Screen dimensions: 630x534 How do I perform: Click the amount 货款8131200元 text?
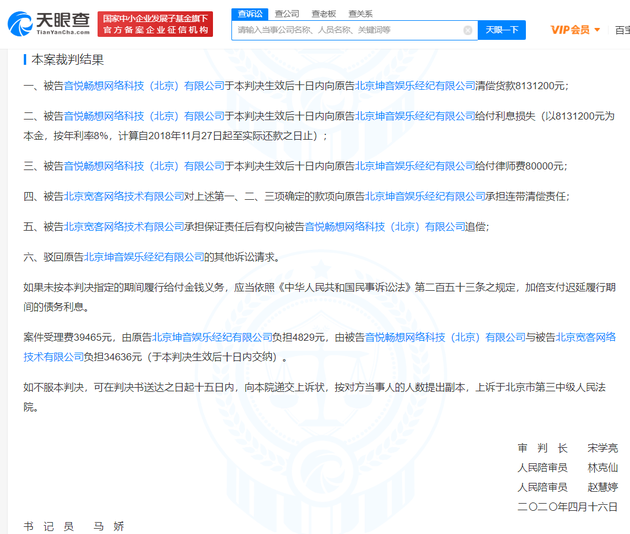coord(530,86)
